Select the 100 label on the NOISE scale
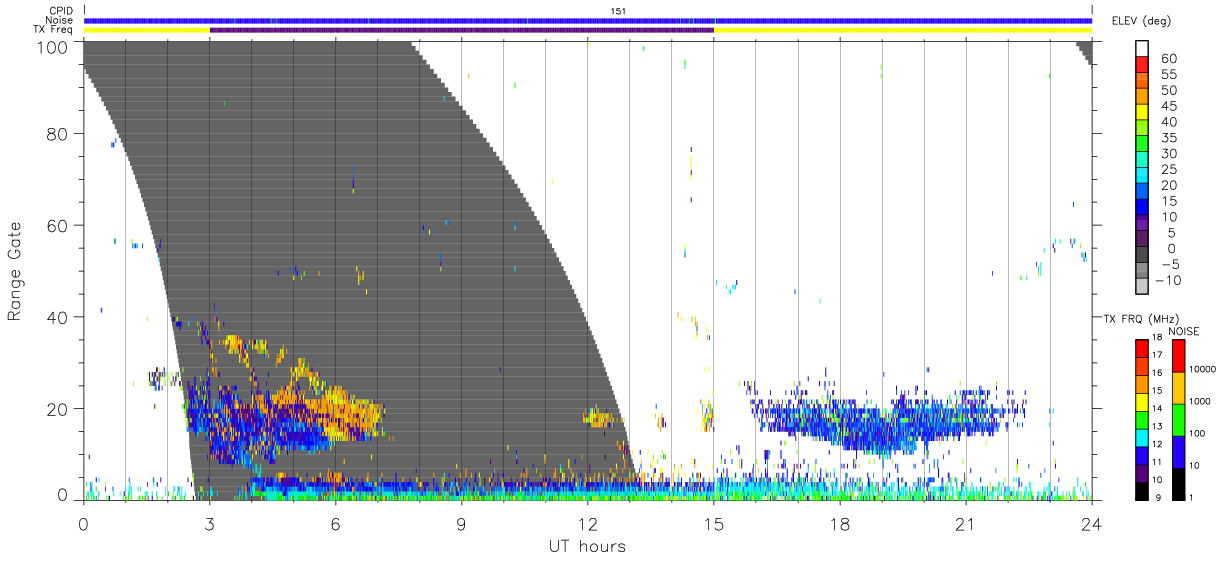This screenshot has width=1228, height=567. pos(1197,433)
